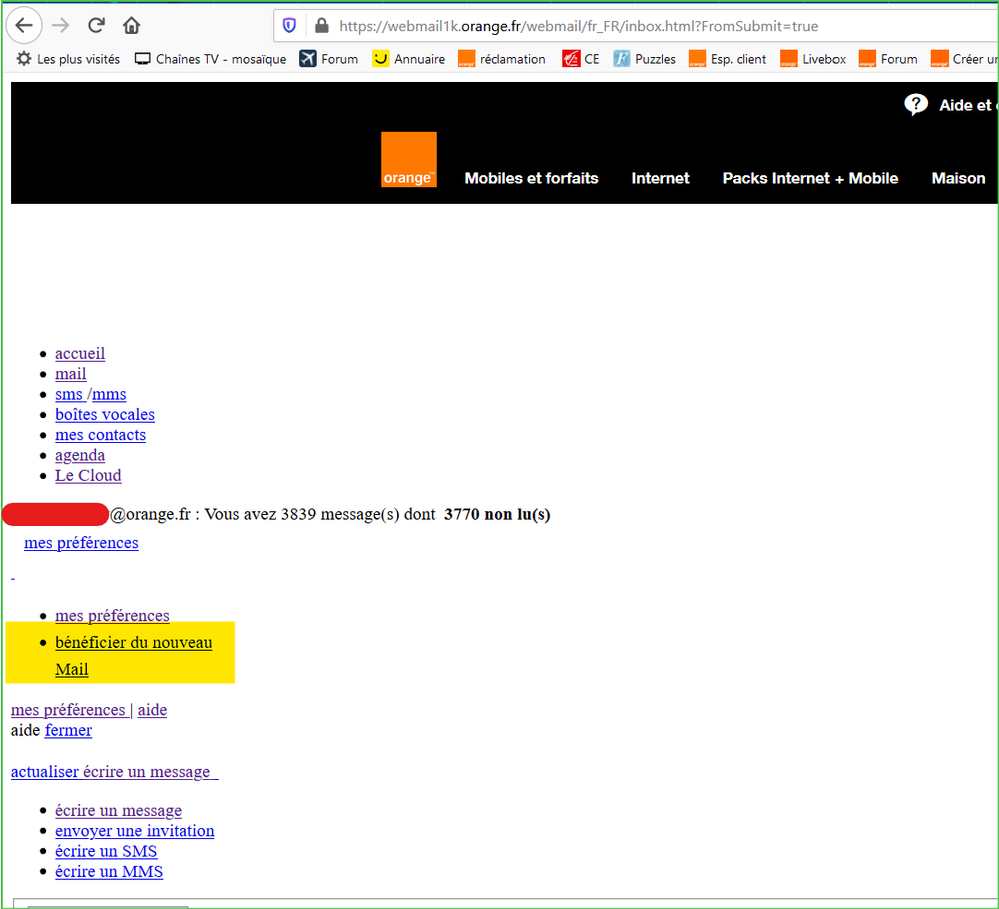This screenshot has width=999, height=909.
Task: Go to the accueil link
Action: [80, 354]
